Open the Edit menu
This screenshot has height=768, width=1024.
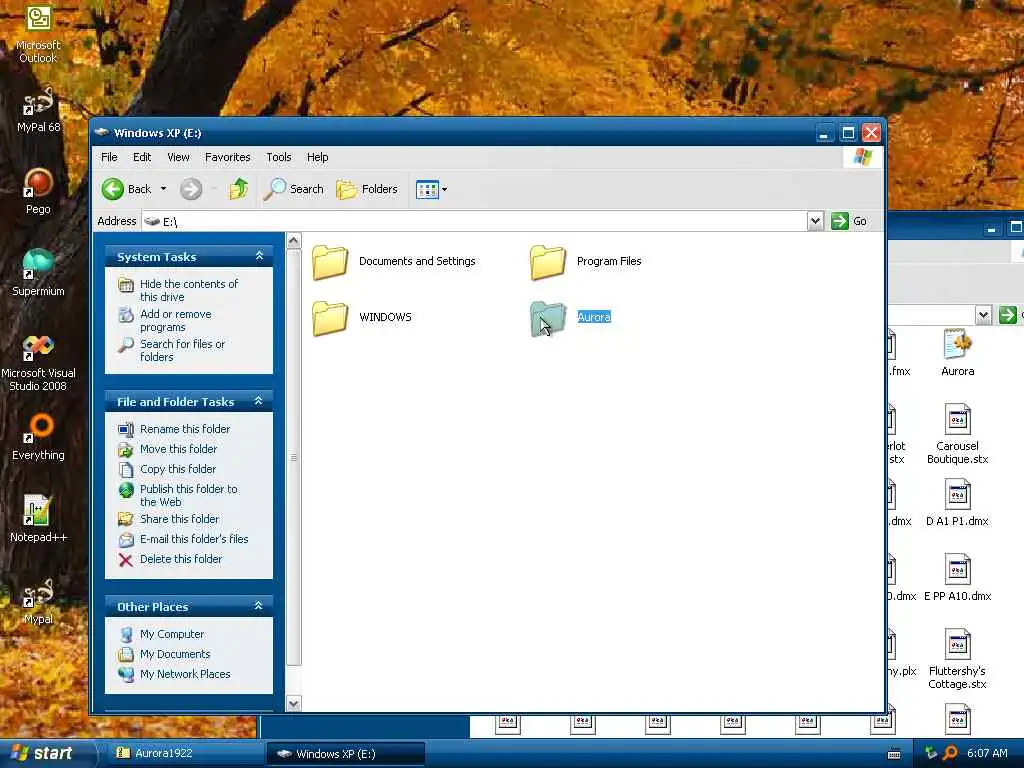[142, 157]
